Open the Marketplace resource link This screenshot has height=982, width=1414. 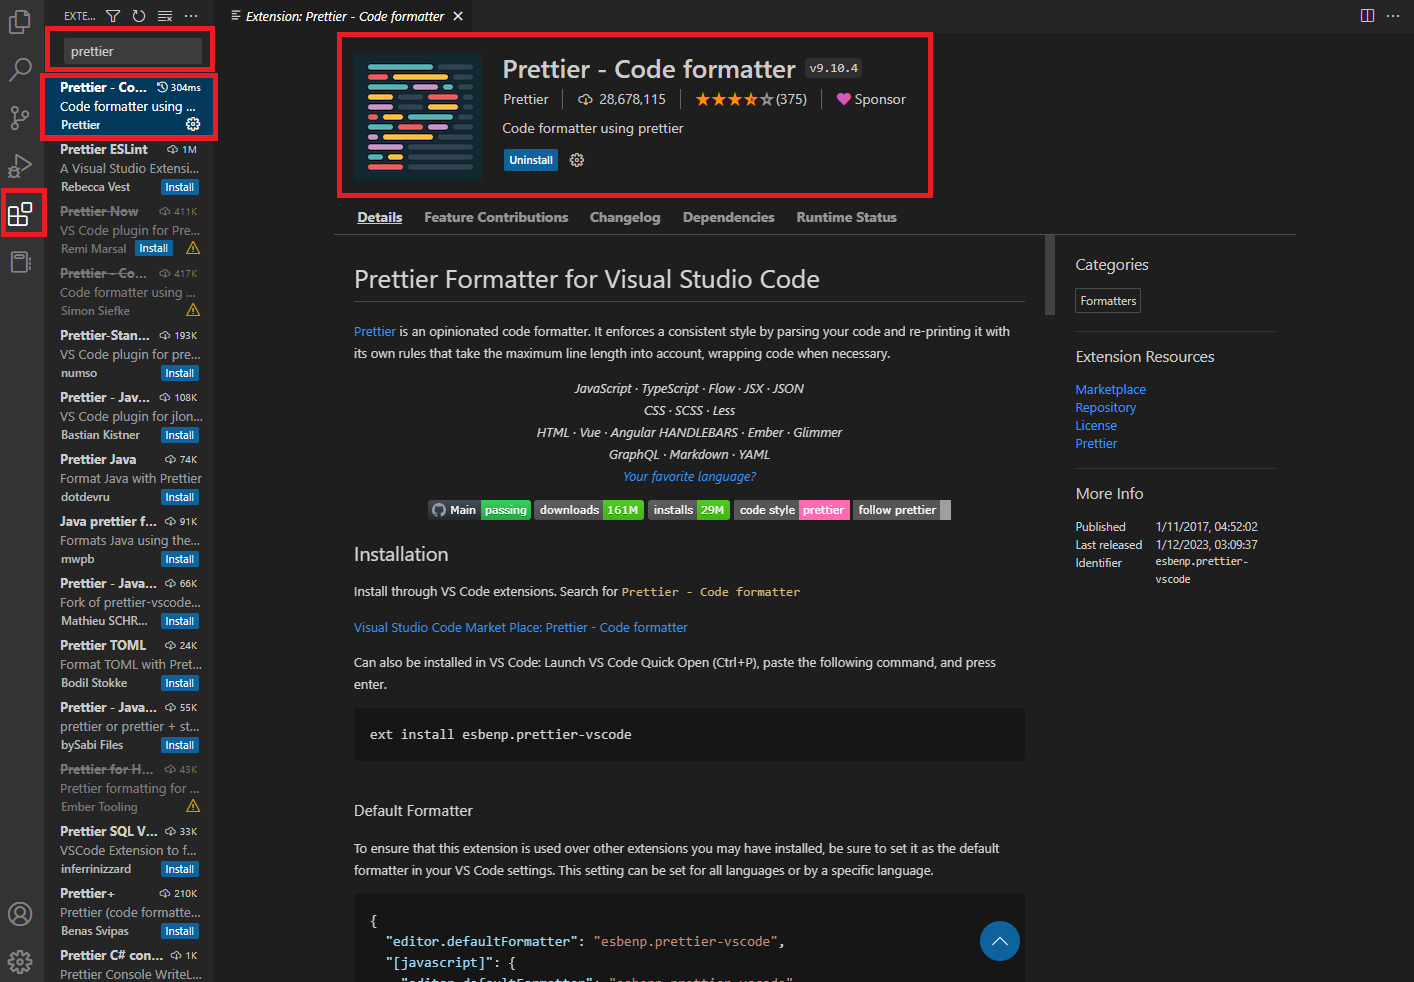pos(1111,389)
